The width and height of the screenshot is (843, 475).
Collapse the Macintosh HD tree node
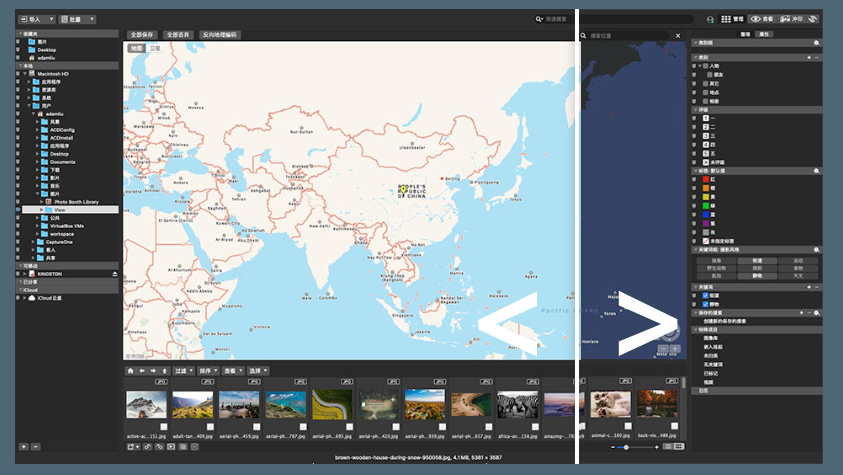coord(25,74)
